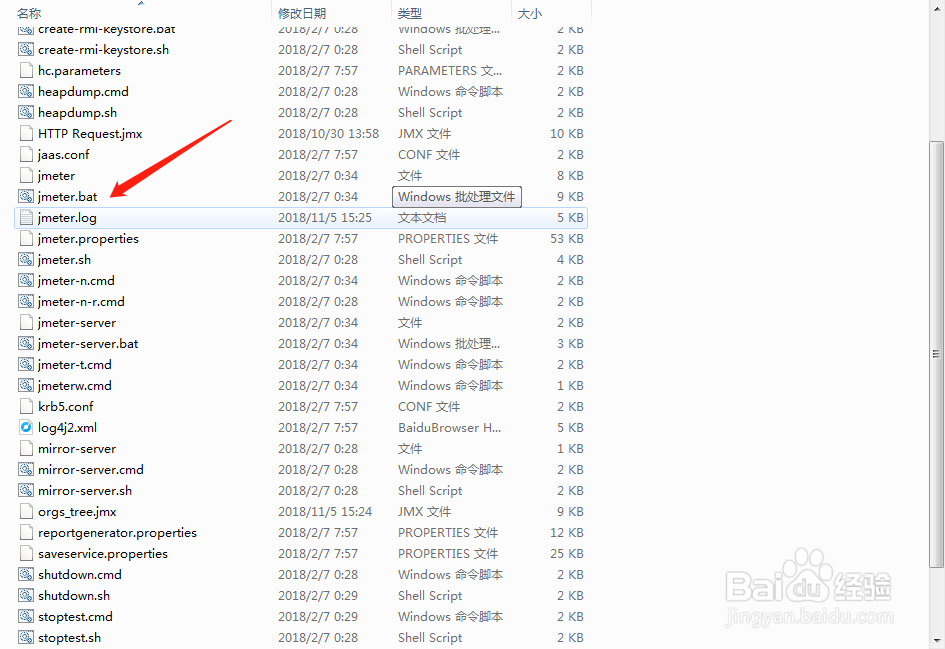Select the jaas.conf file name
Screen dimensions: 945x649
pos(63,155)
